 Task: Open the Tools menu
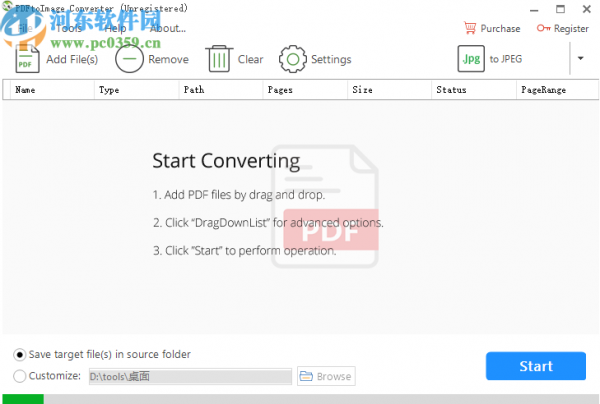pyautogui.click(x=68, y=28)
